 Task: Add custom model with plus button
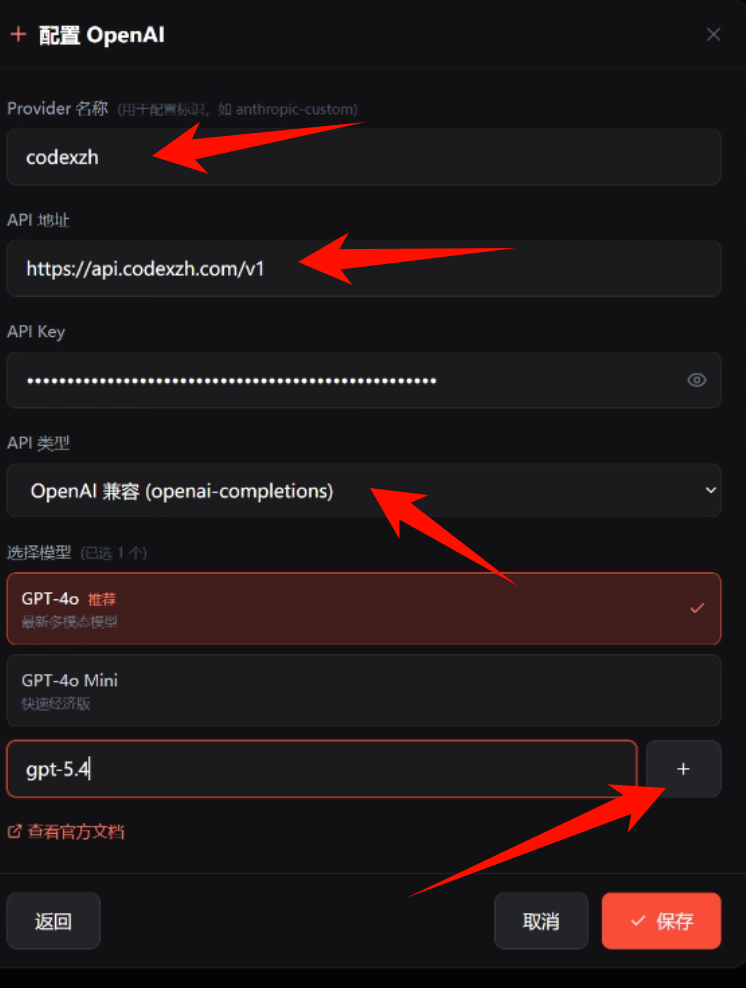pos(684,769)
